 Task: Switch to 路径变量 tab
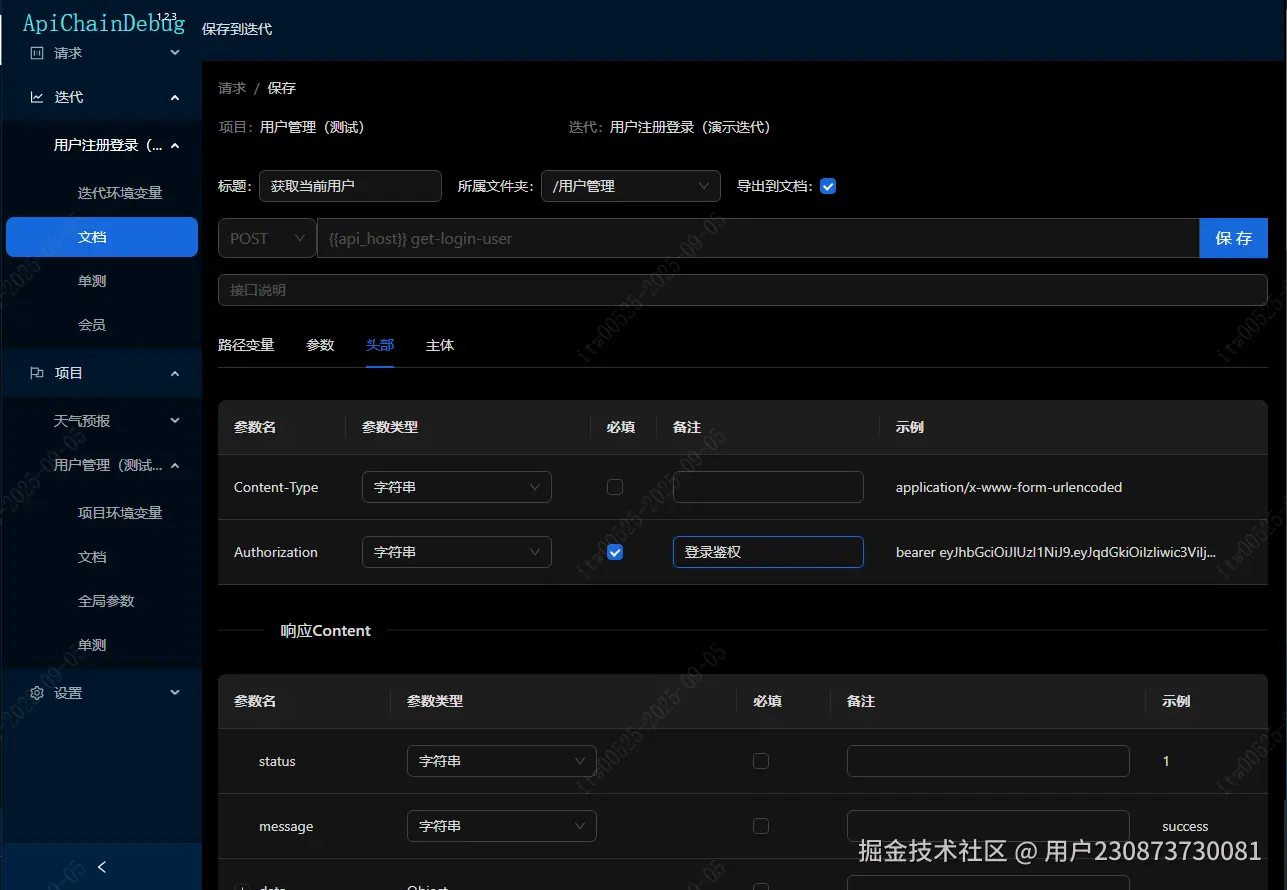[246, 345]
